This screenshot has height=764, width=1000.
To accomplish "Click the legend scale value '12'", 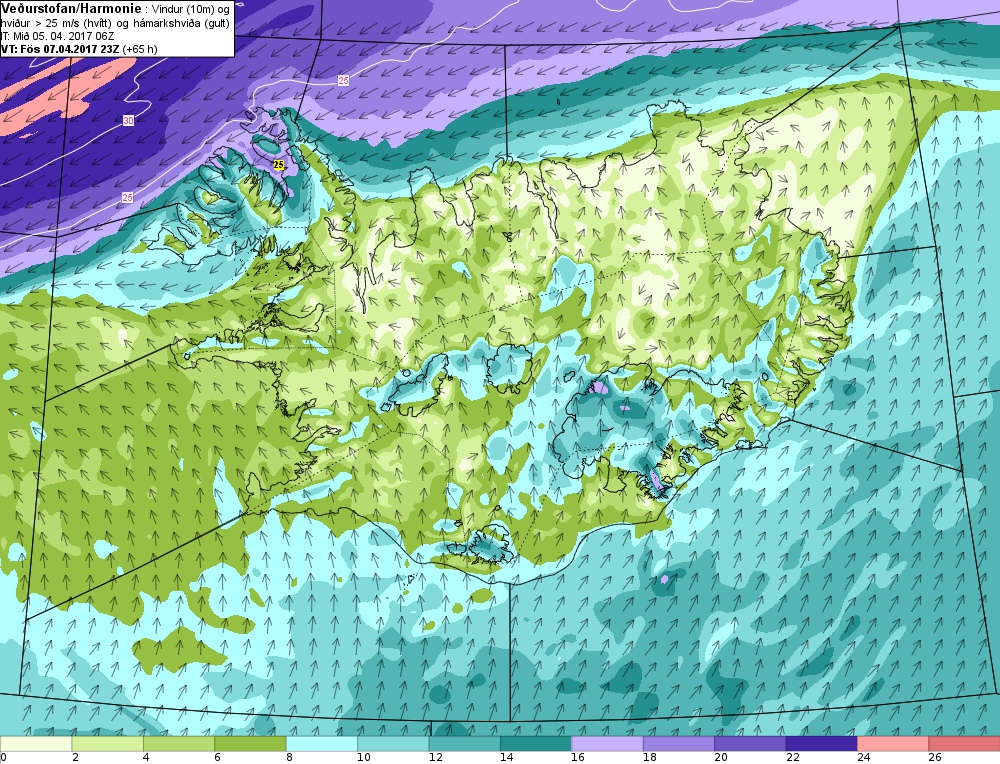I will click(435, 758).
